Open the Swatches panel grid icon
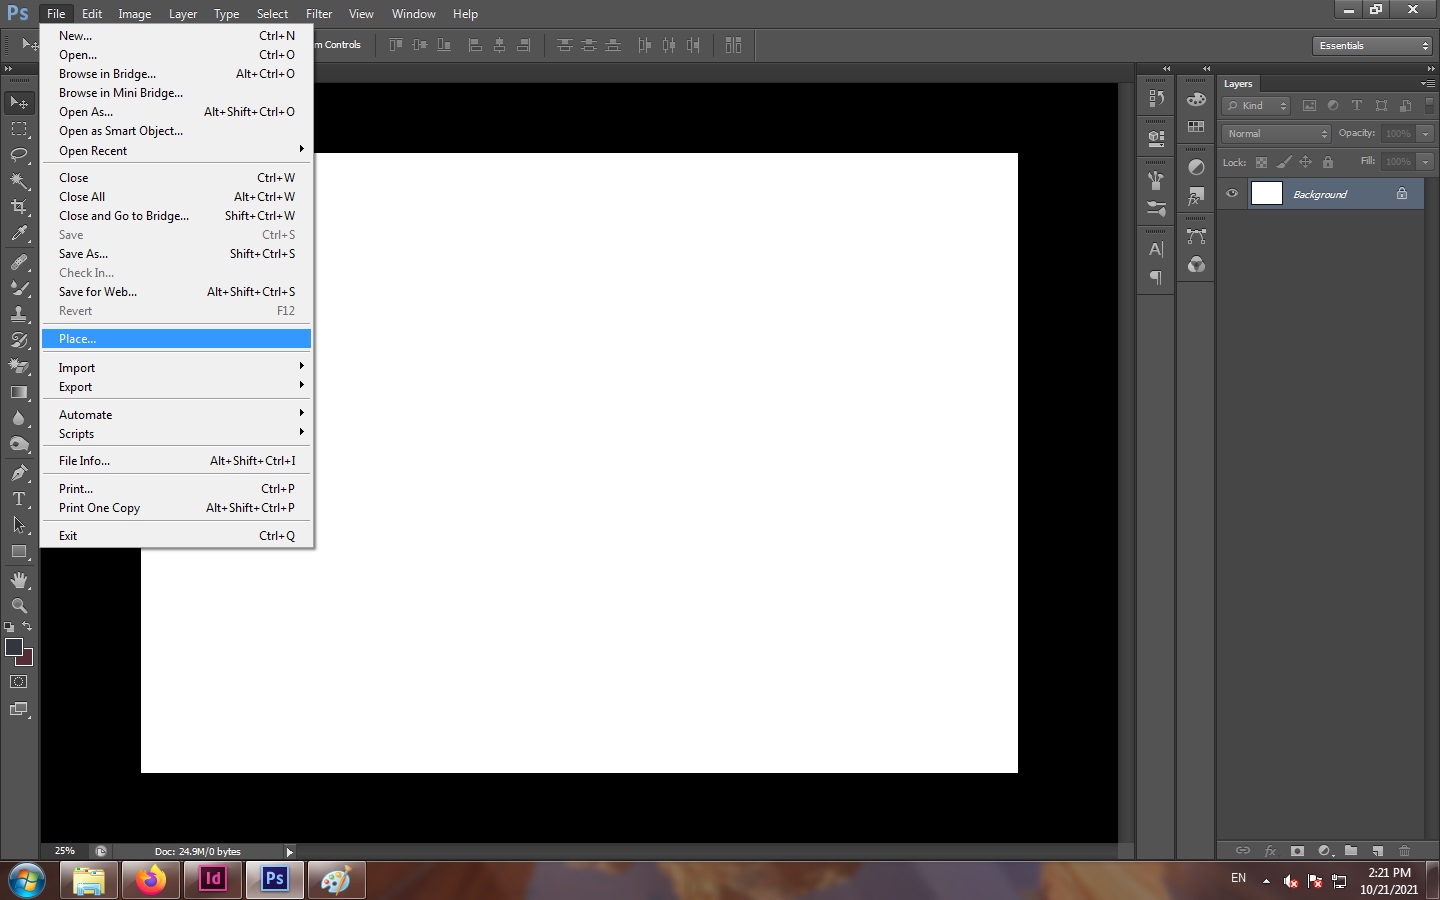This screenshot has height=900, width=1440. click(1196, 127)
